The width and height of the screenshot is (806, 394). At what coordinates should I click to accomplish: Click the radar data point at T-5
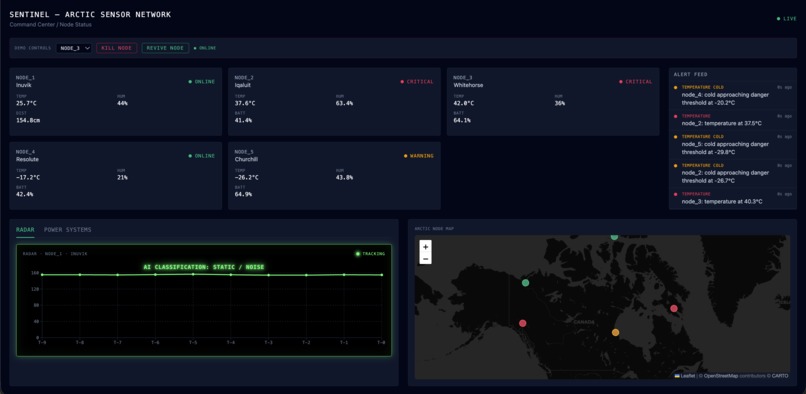click(193, 274)
